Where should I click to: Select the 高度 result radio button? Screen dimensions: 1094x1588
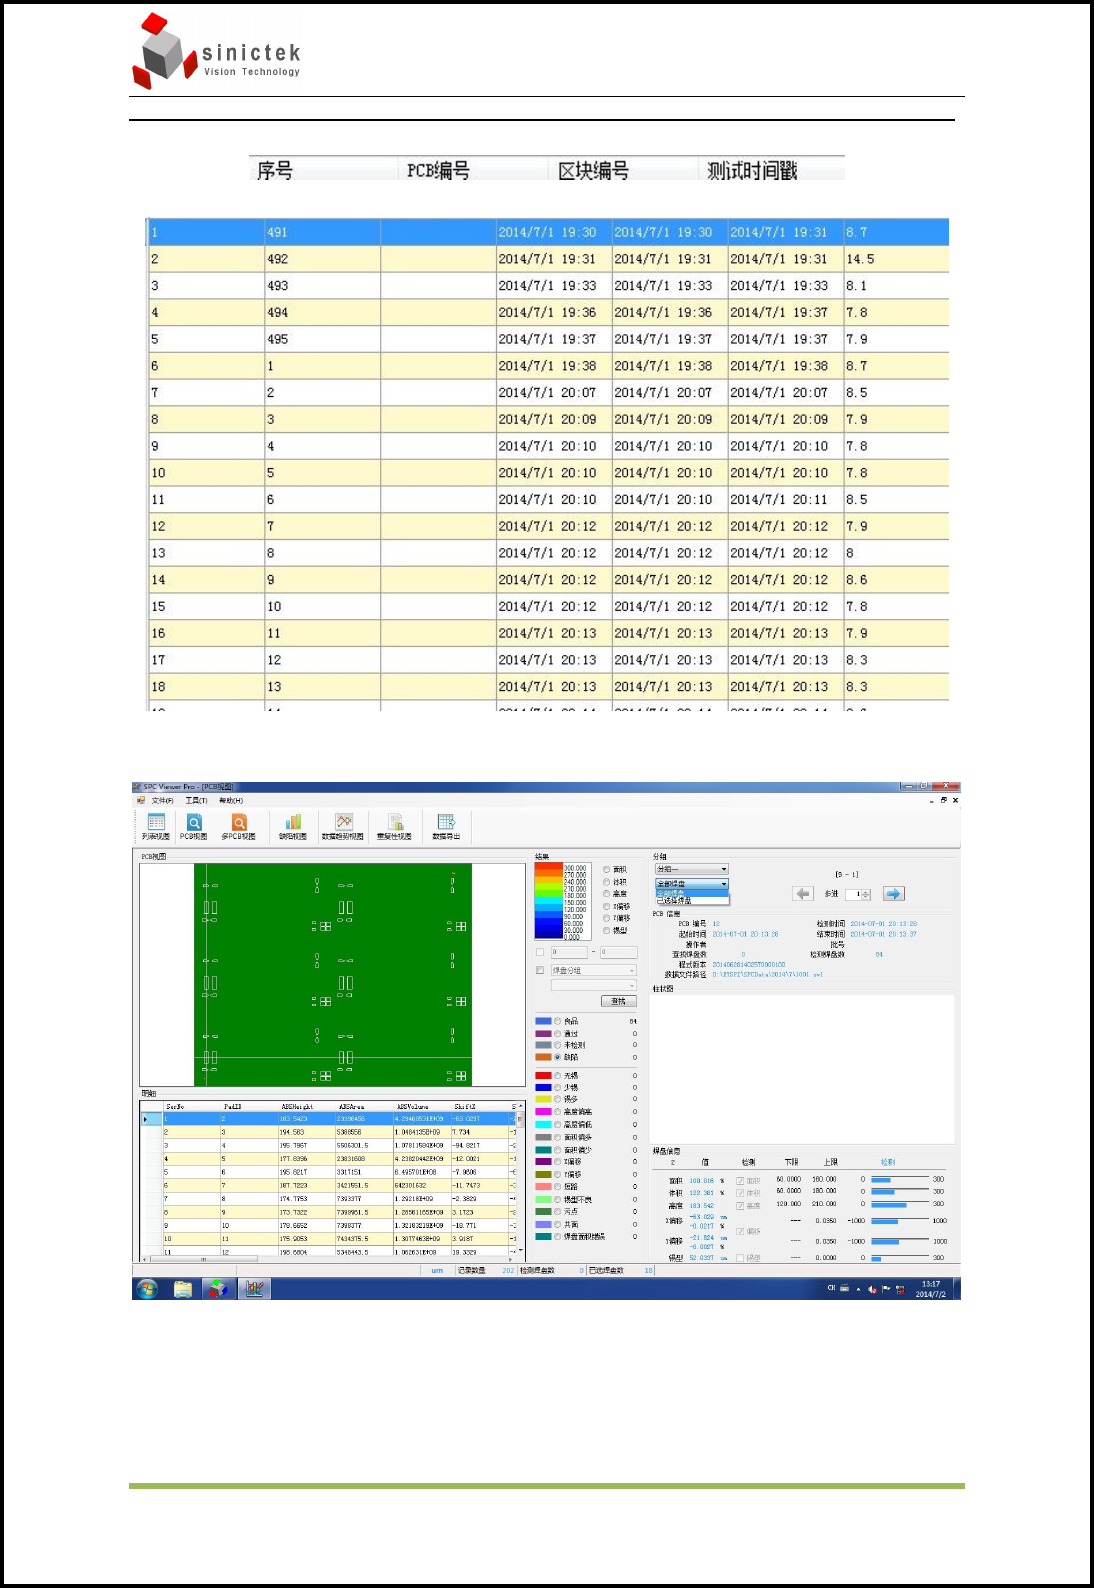click(x=606, y=894)
